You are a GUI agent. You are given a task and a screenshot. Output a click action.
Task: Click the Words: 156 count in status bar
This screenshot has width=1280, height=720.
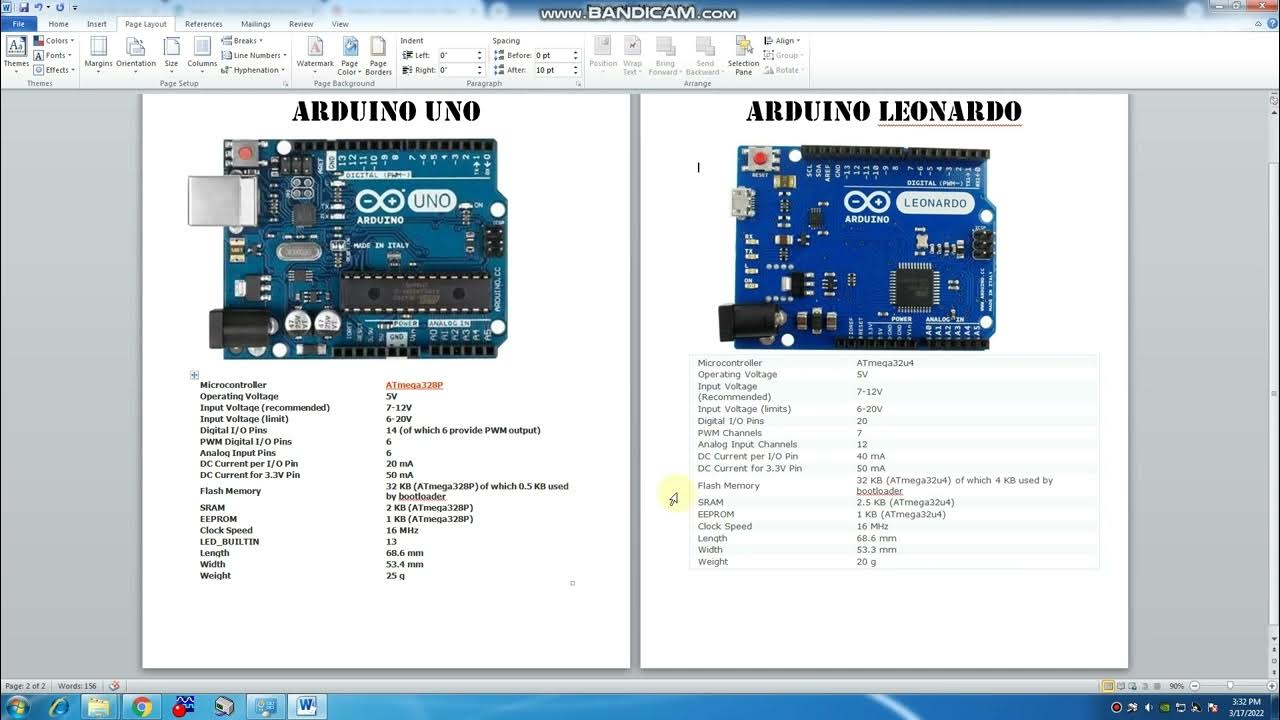(x=77, y=686)
